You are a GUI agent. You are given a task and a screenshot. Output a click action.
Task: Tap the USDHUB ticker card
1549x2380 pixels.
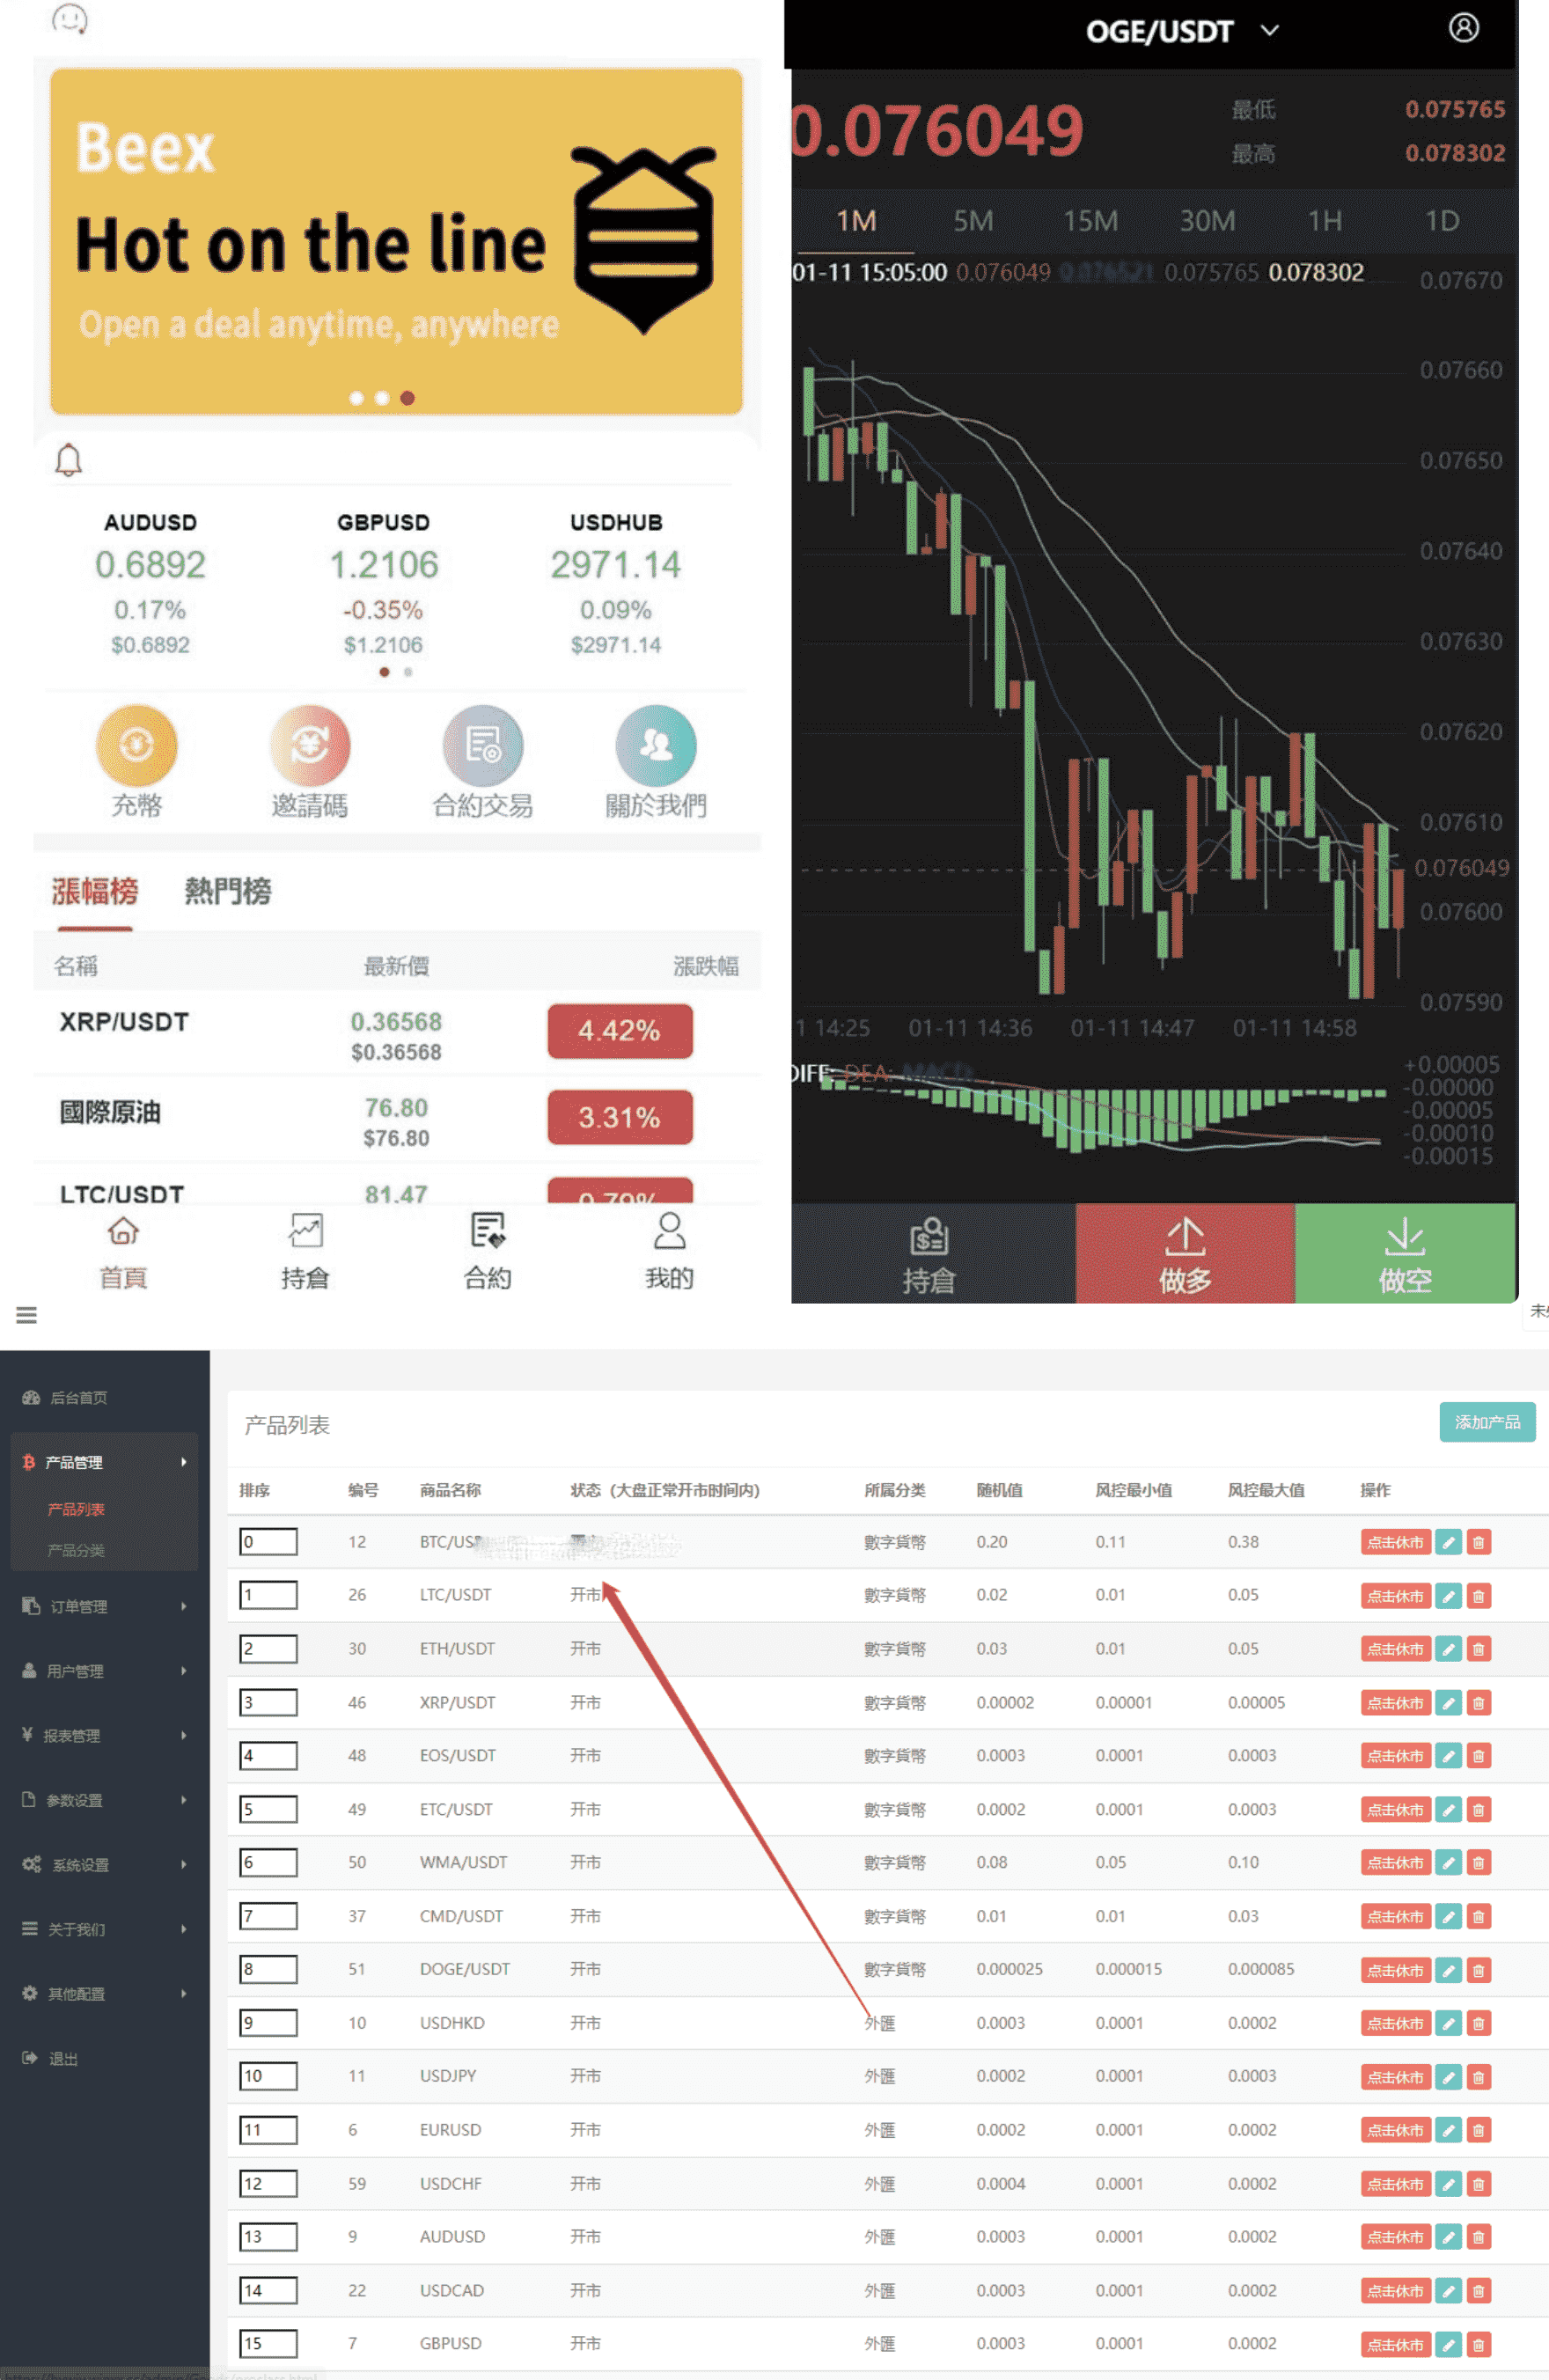pos(616,583)
